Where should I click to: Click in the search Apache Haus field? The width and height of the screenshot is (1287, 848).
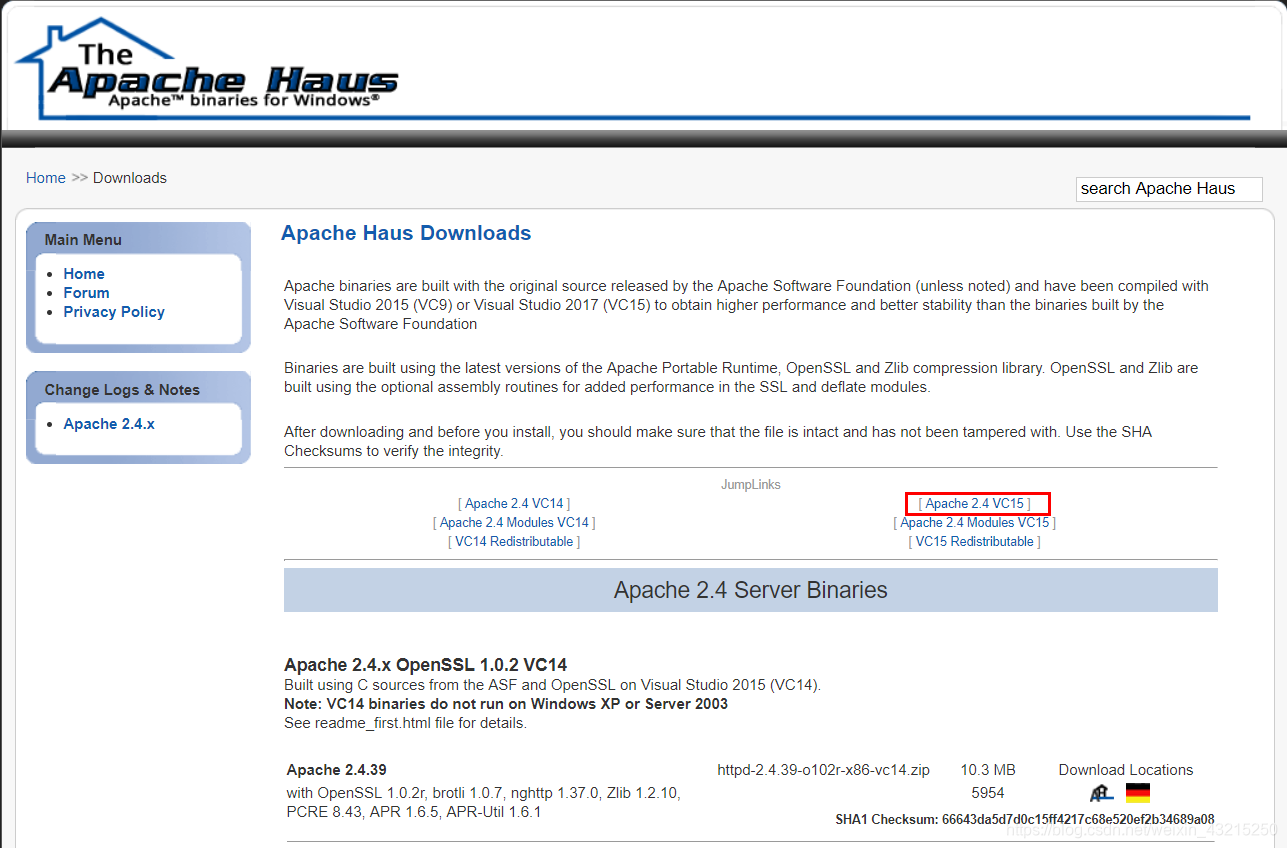[1169, 189]
